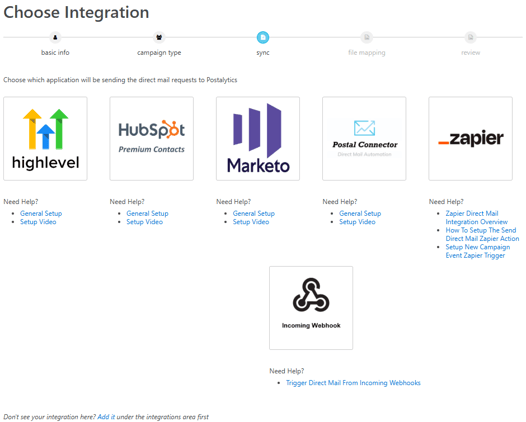Open Setup Video link under HubSpot

(145, 222)
